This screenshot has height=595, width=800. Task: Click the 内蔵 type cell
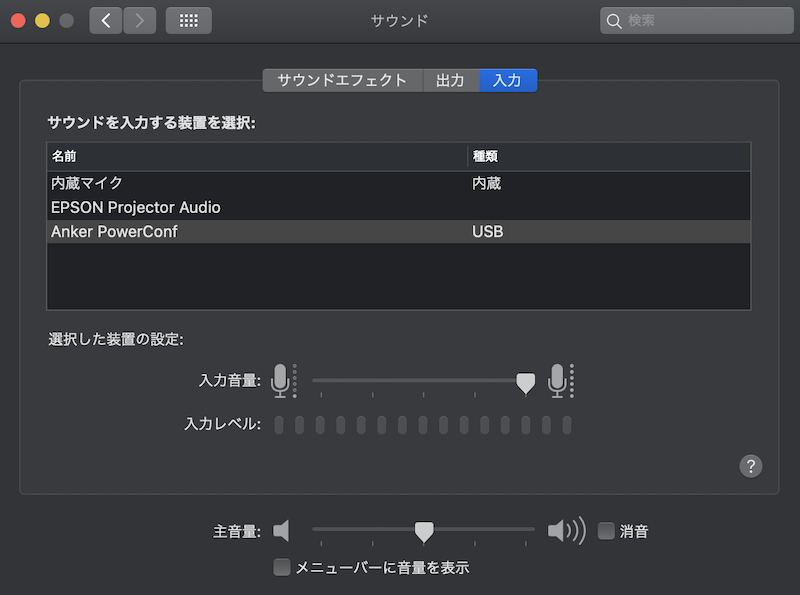486,183
